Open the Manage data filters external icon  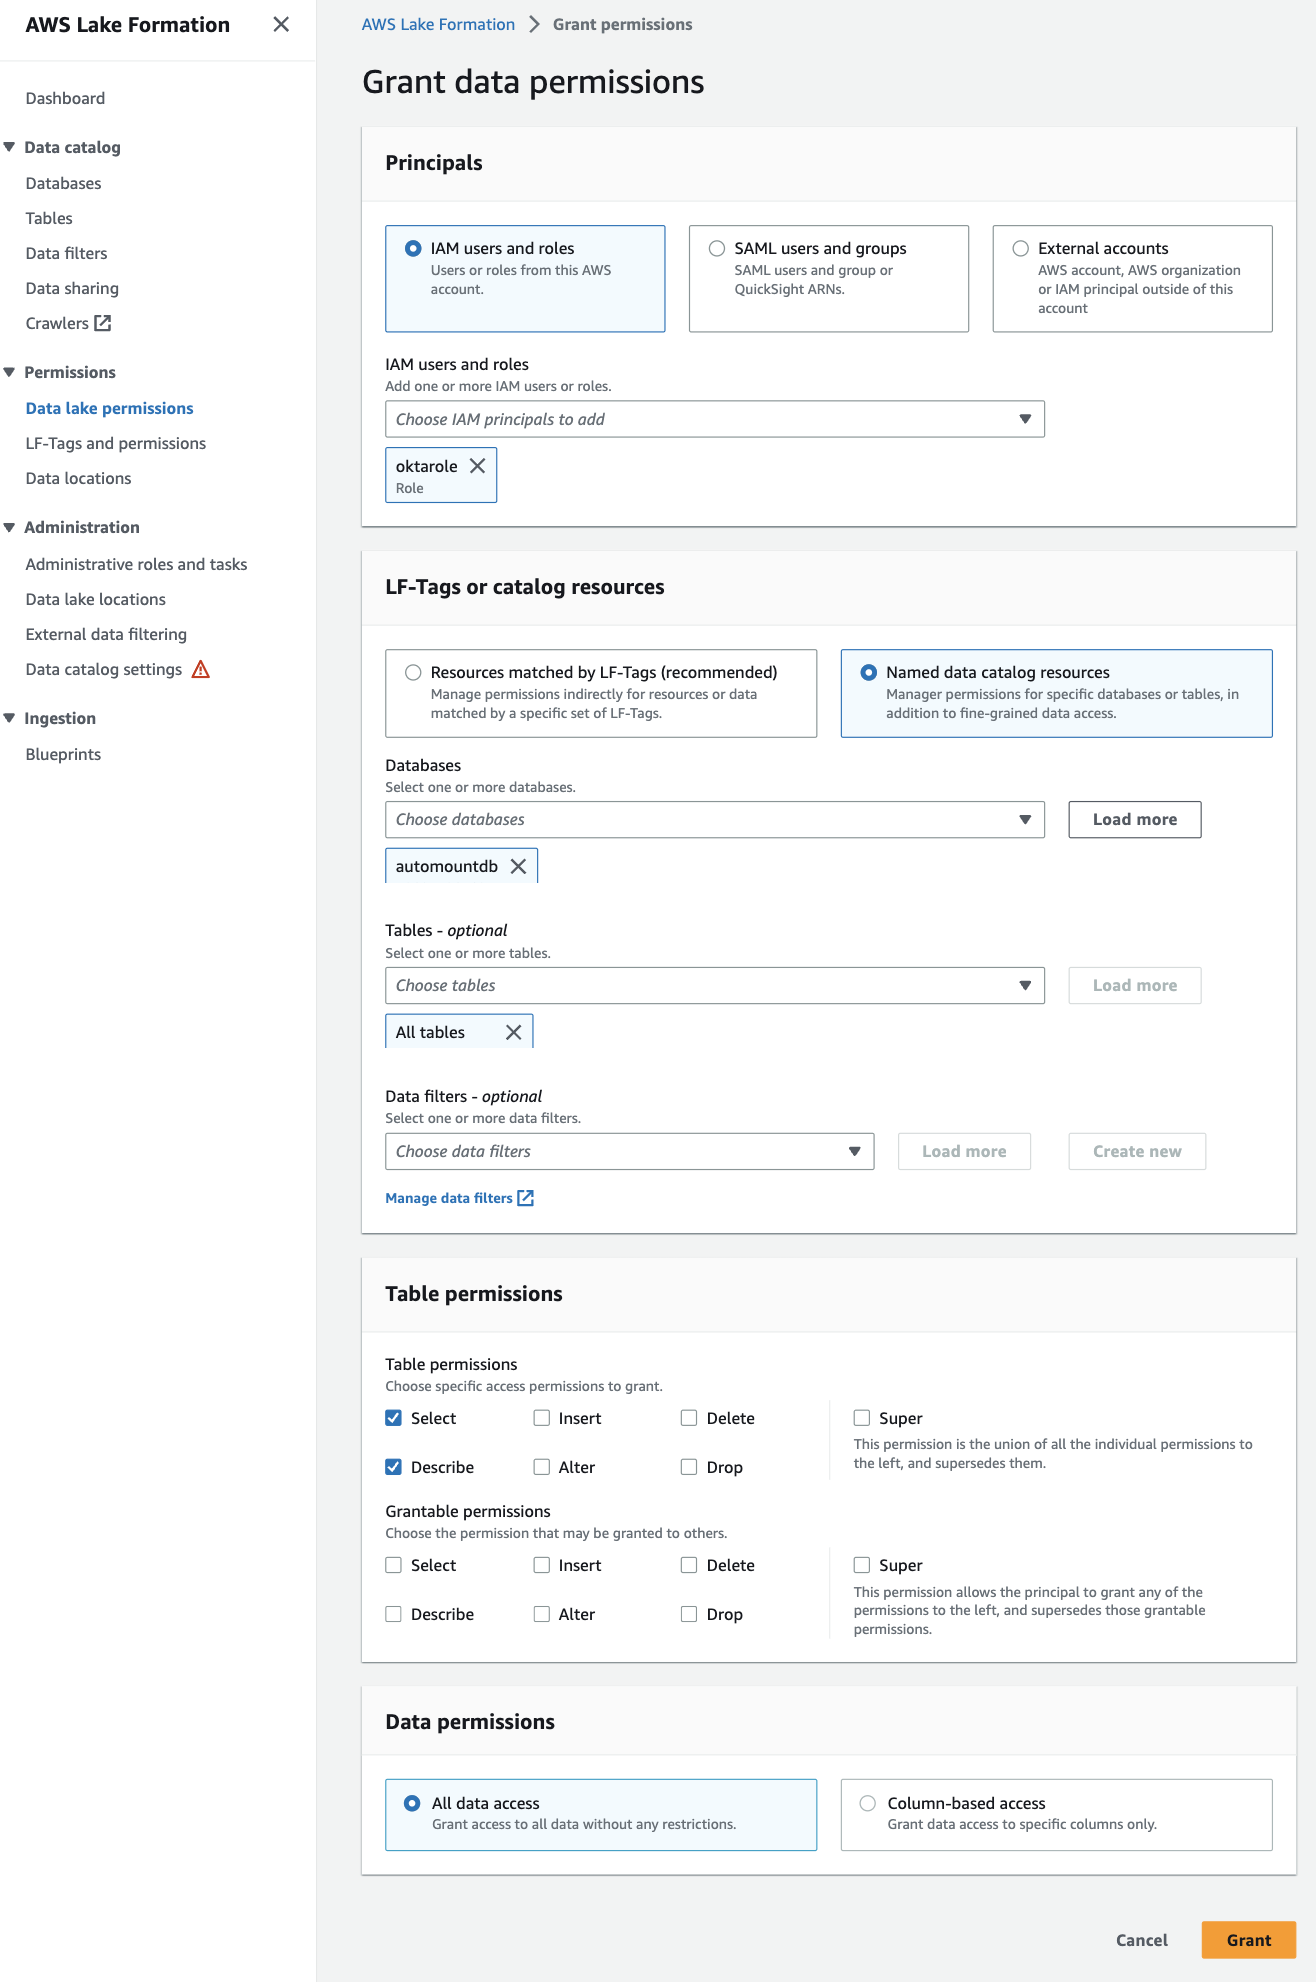[x=526, y=1198]
